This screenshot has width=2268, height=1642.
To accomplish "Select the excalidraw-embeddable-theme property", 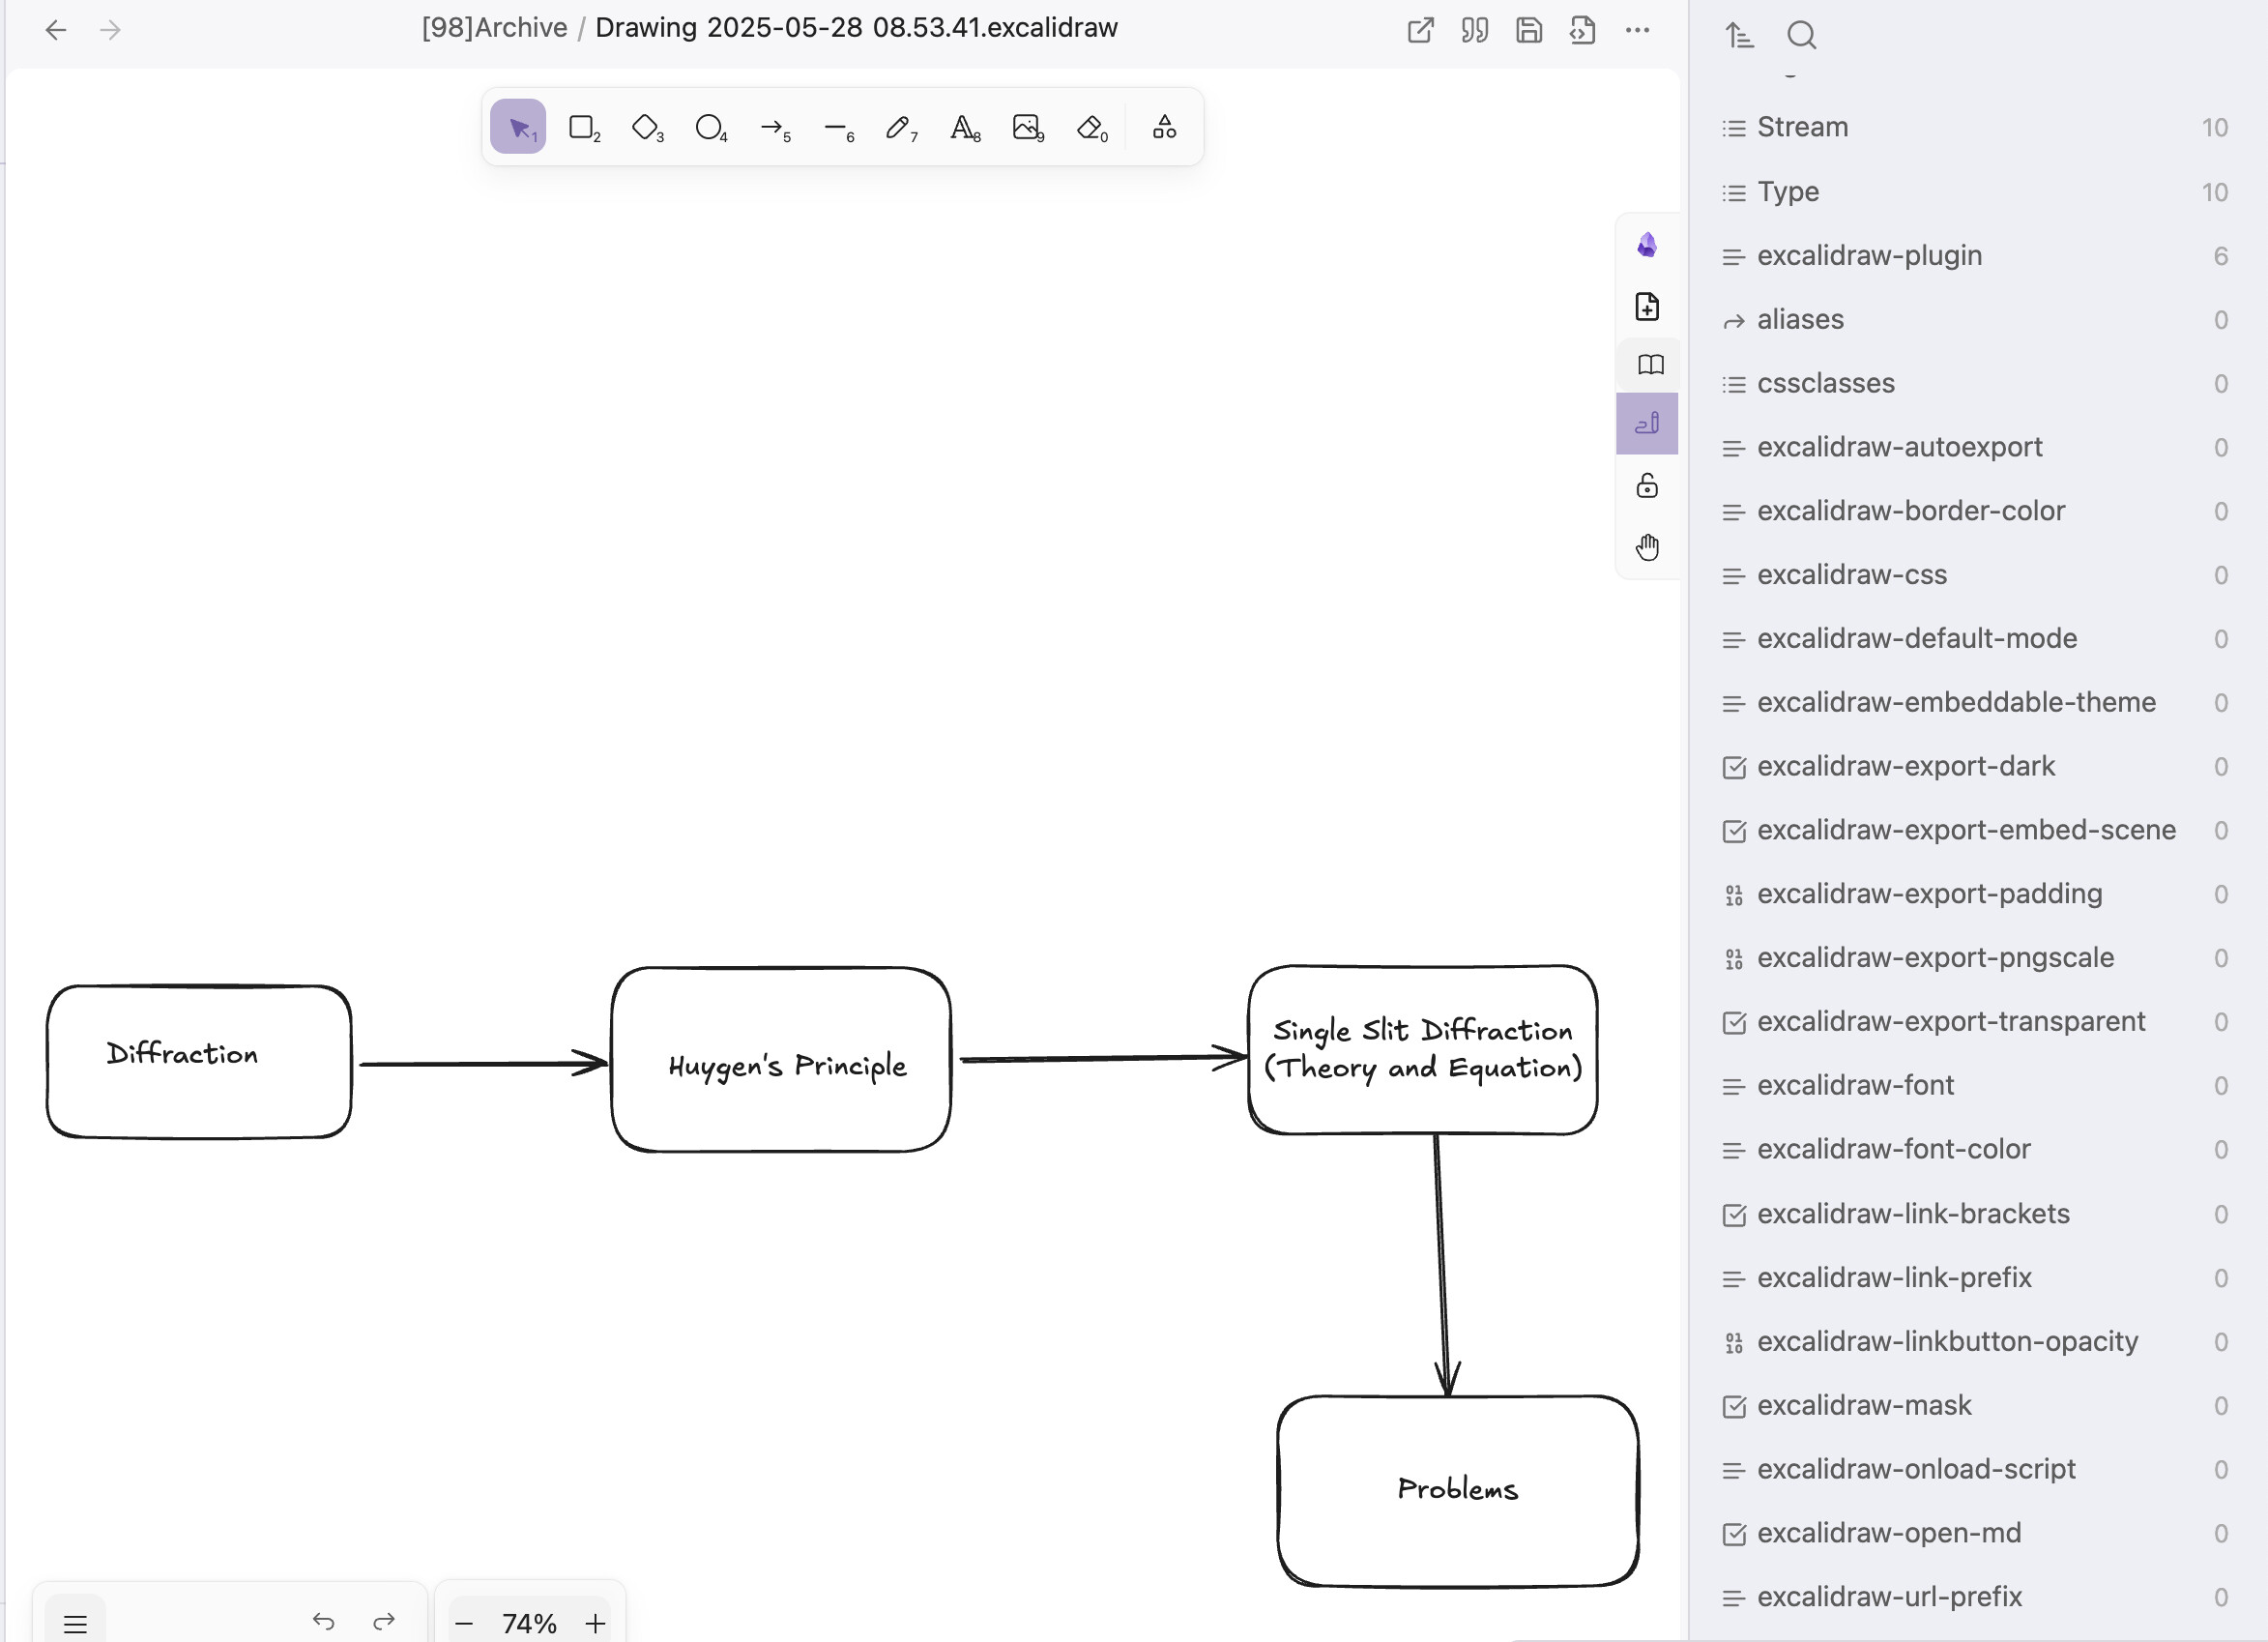I will tap(1974, 702).
